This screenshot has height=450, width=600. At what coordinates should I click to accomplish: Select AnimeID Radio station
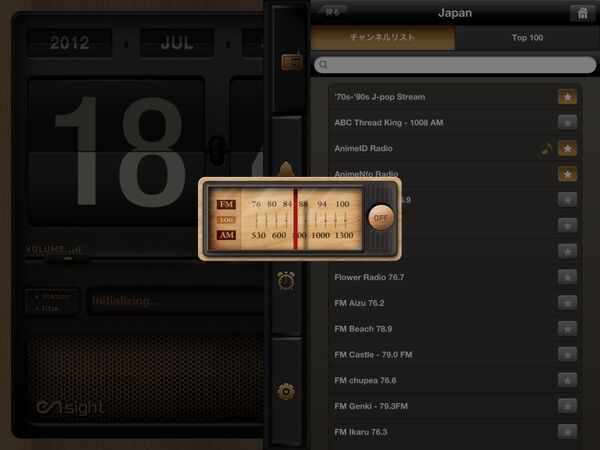455,148
